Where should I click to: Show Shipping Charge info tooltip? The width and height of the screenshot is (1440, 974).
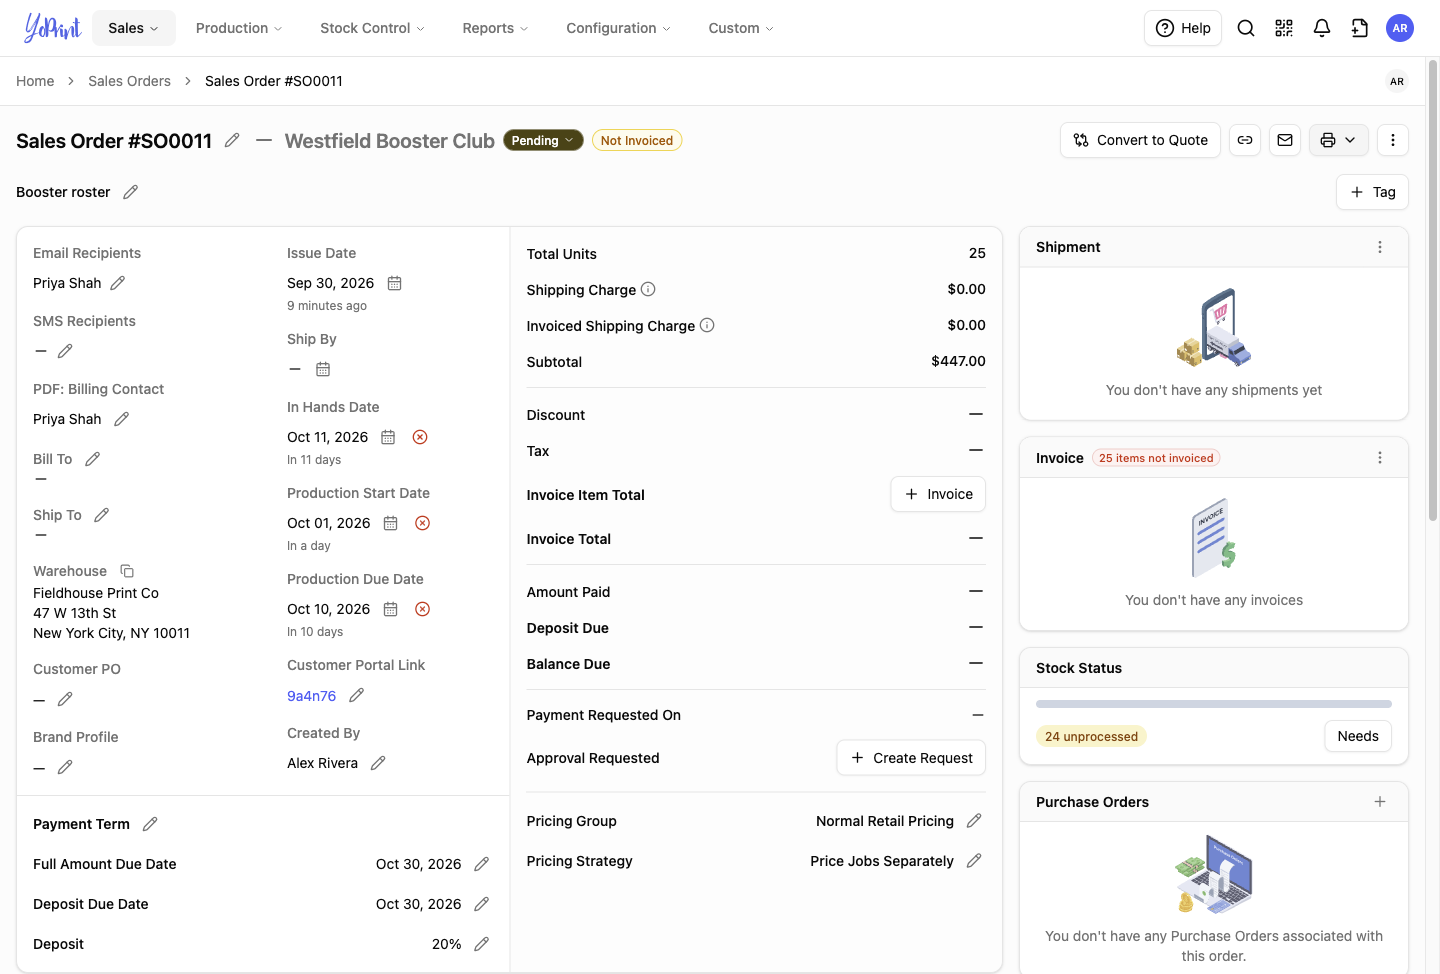648,289
